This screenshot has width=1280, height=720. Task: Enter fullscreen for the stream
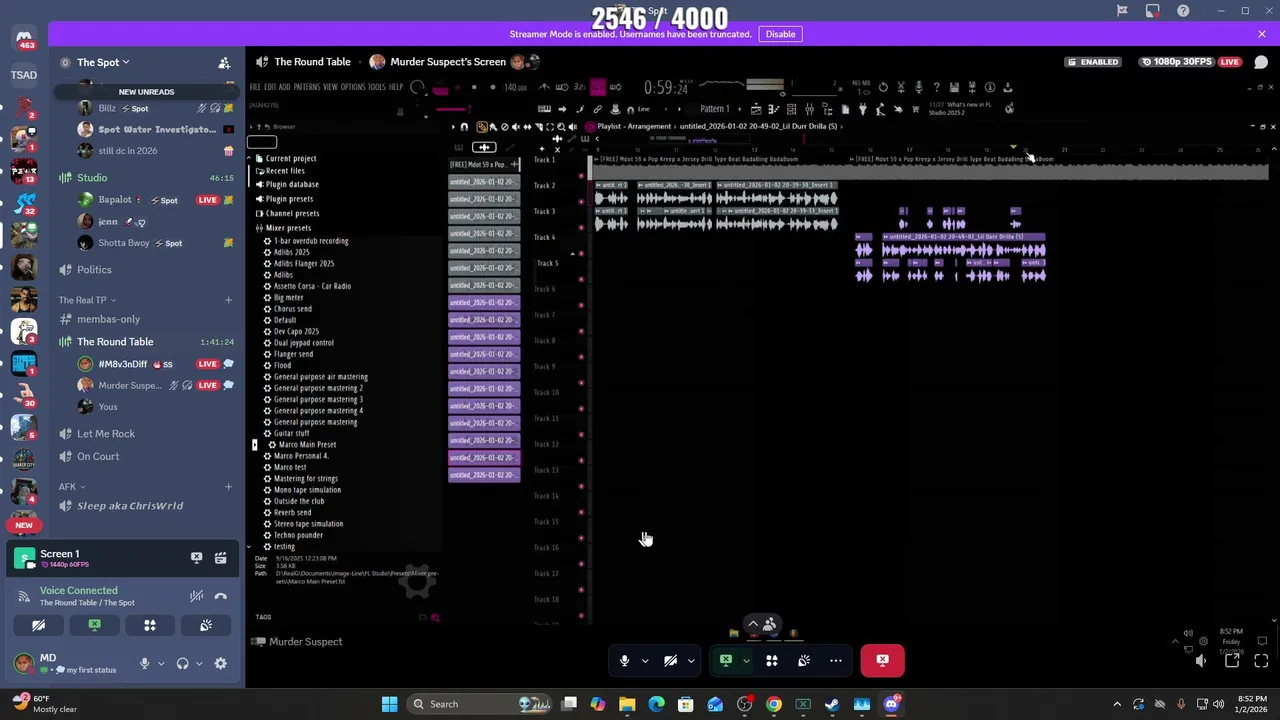[x=1261, y=660]
